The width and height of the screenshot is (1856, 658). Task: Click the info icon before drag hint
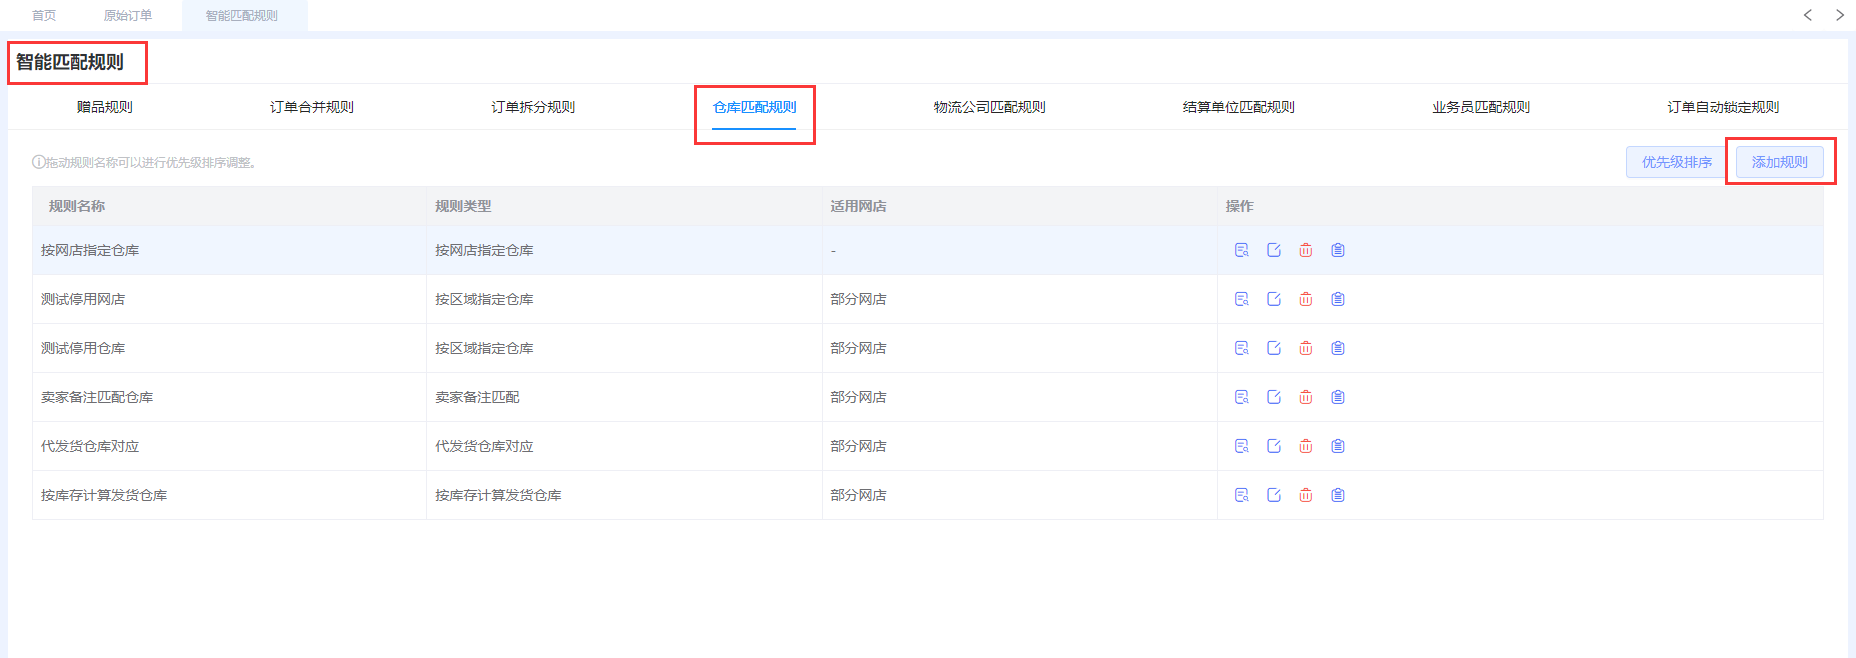(38, 162)
